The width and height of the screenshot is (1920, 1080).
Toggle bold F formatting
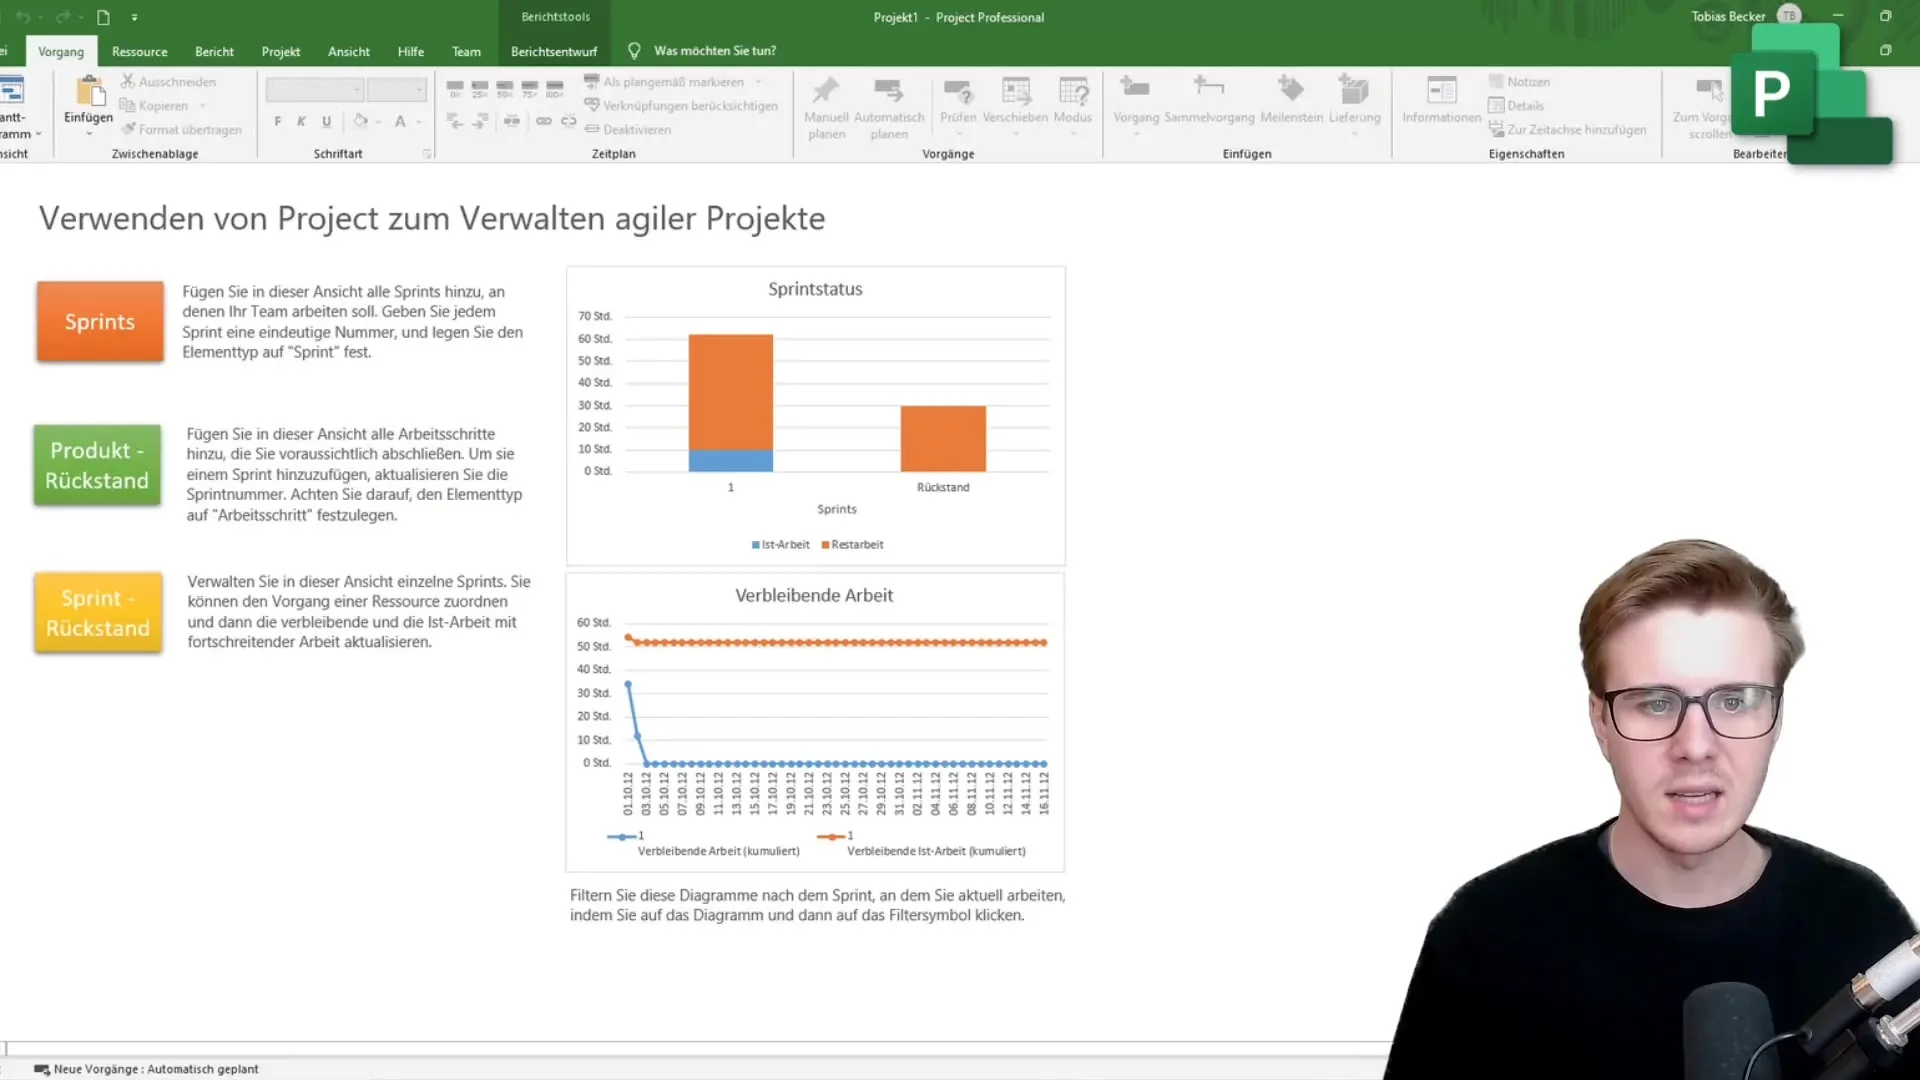[x=277, y=121]
